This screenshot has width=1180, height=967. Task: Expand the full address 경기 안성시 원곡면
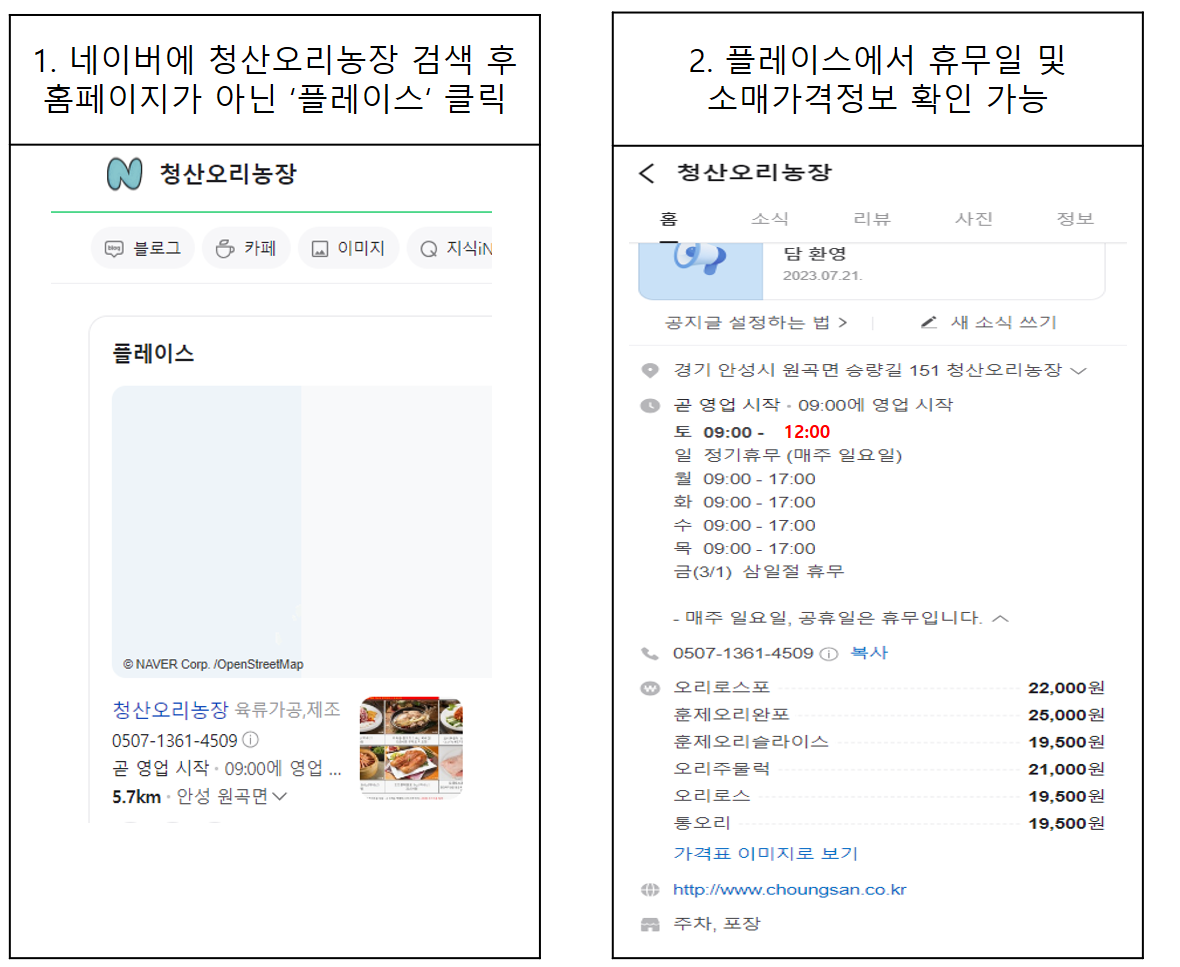[x=1078, y=371]
